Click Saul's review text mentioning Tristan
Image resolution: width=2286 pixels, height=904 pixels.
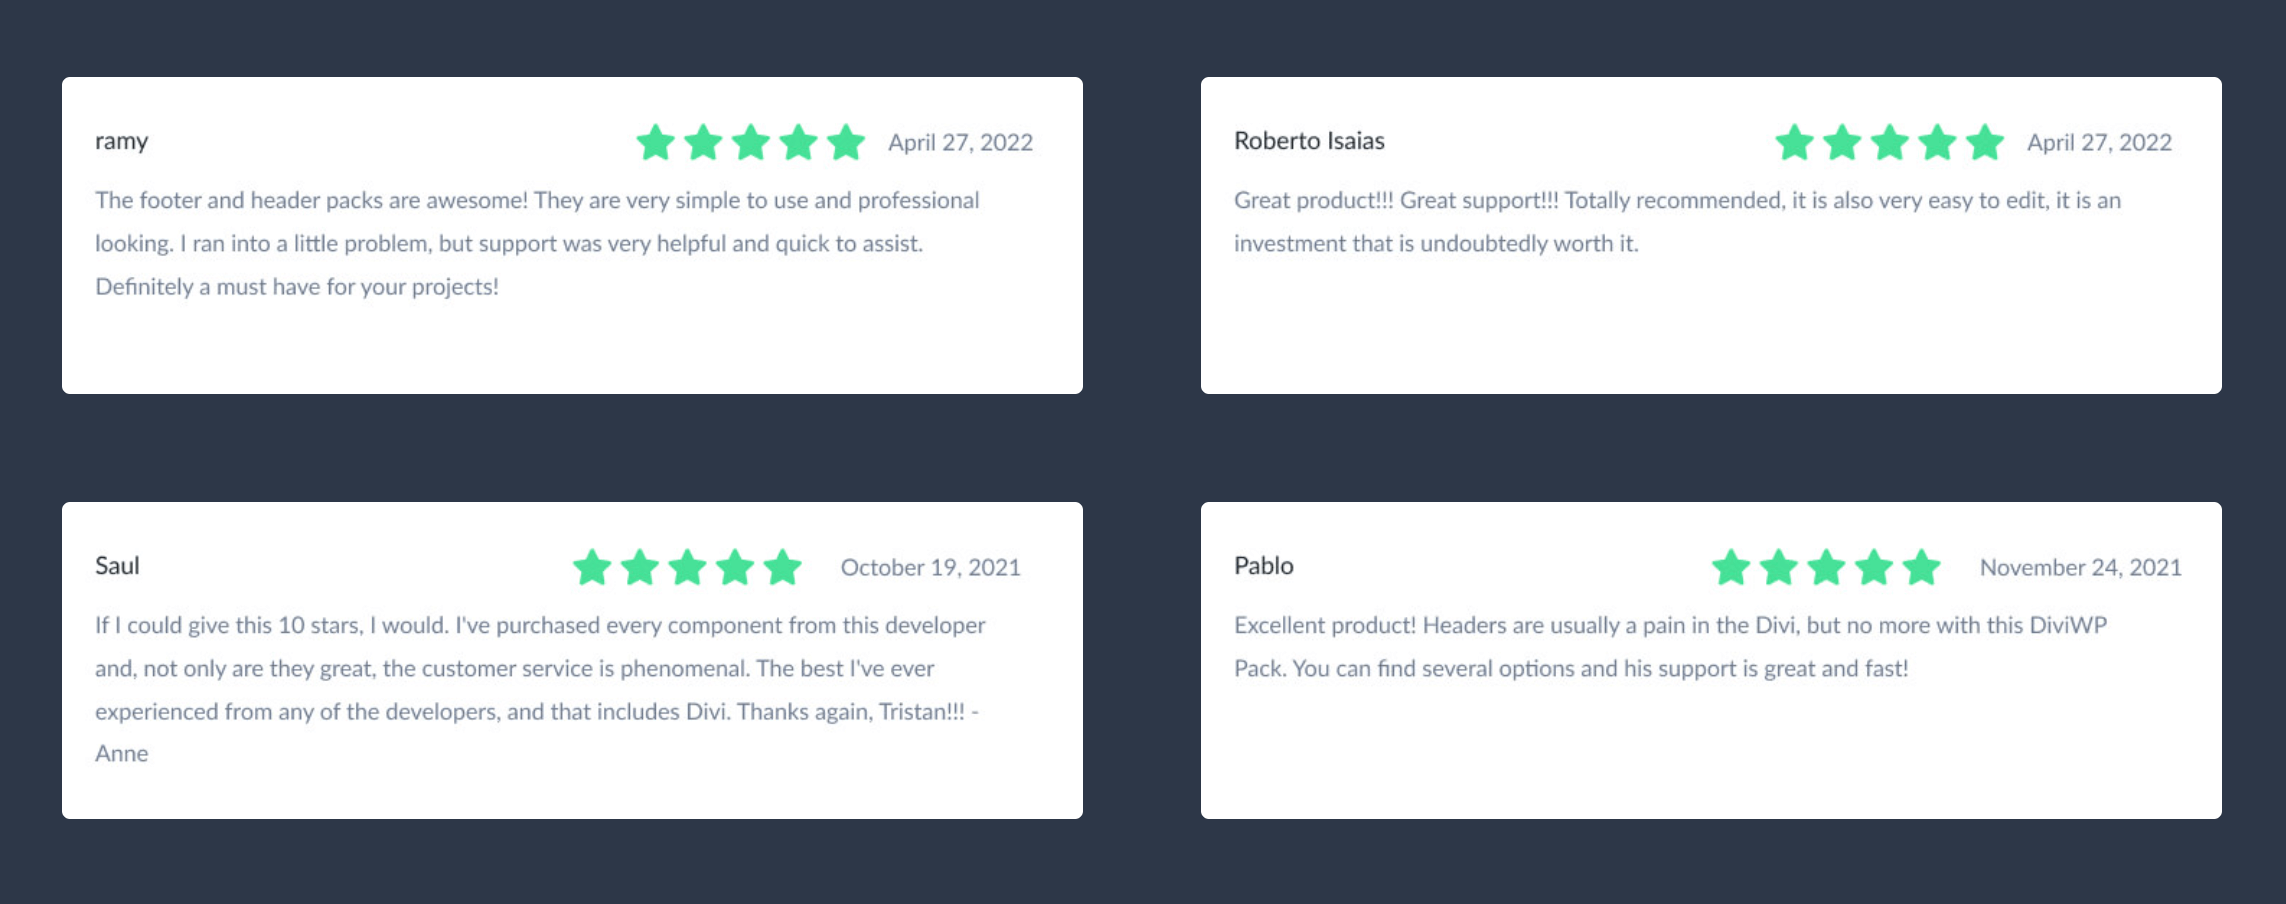[540, 689]
